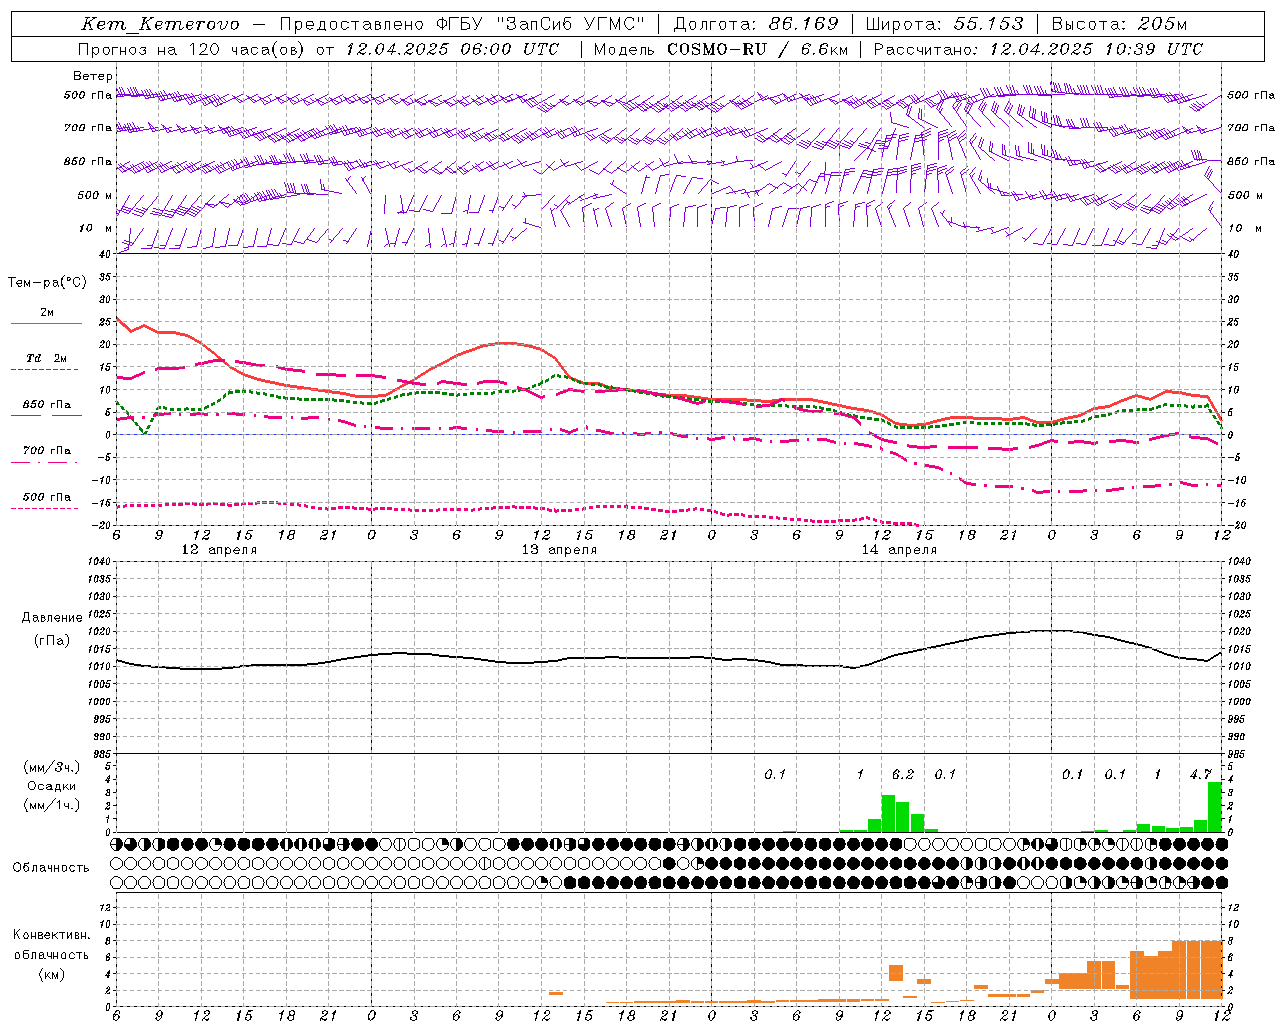The height and width of the screenshot is (1024, 1280).
Task: Click the 4.7 precipitation total value
Action: pyautogui.click(x=1201, y=774)
